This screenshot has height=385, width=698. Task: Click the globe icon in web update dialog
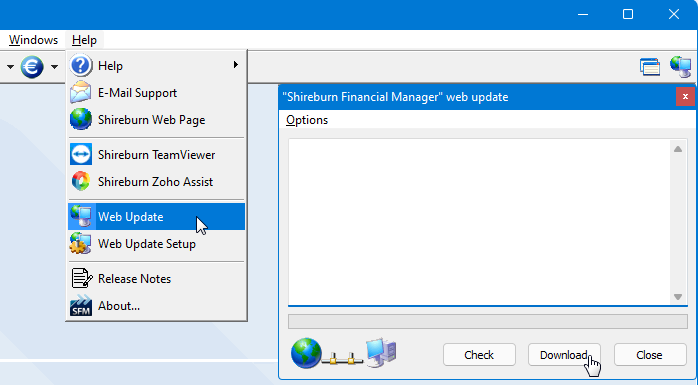[306, 354]
